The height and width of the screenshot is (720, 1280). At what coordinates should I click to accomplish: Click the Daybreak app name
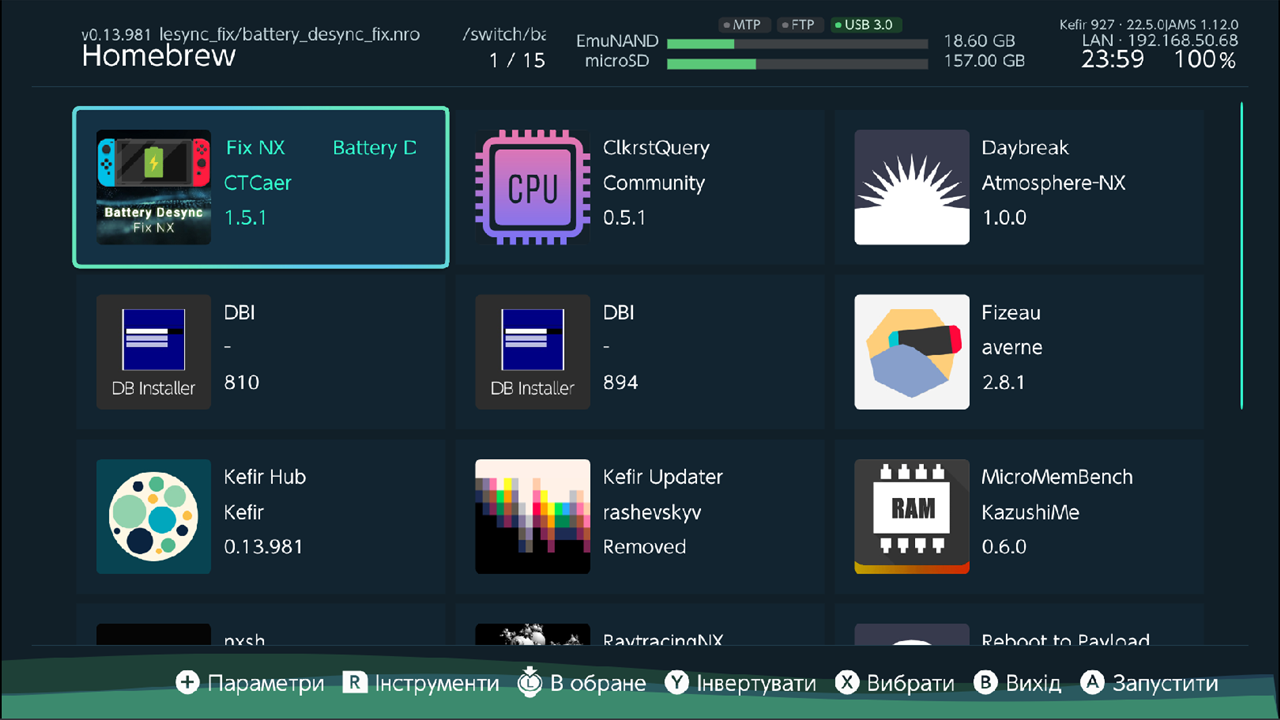coord(1025,148)
